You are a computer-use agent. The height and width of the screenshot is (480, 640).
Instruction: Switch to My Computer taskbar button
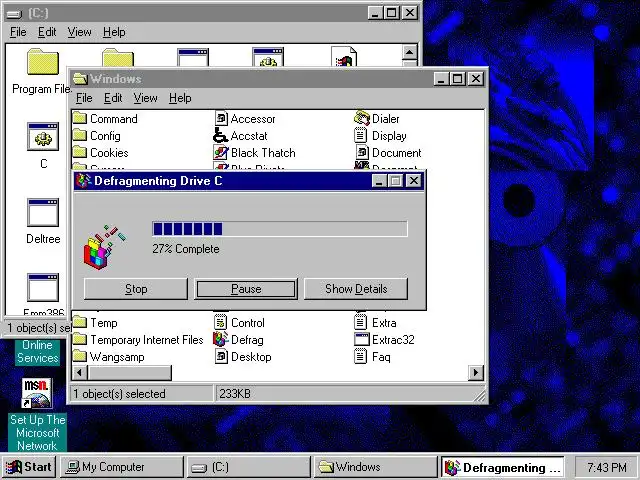[122, 467]
